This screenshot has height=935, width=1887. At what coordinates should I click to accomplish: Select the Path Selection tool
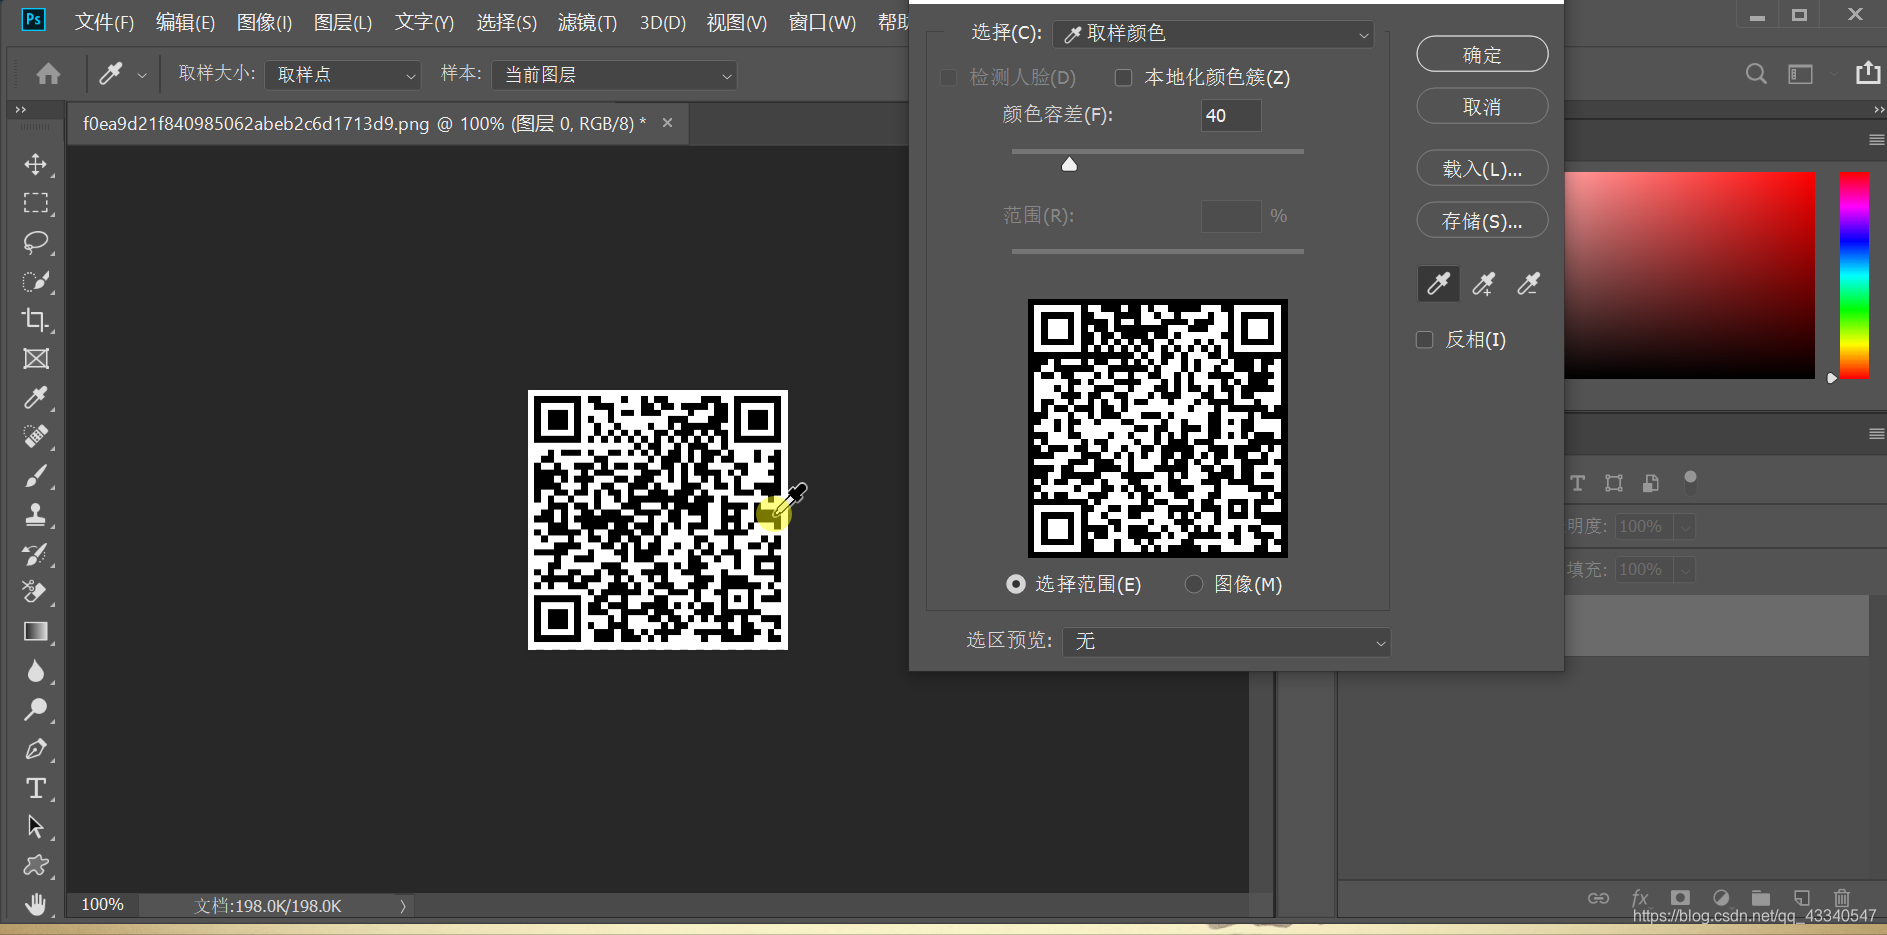(x=36, y=827)
